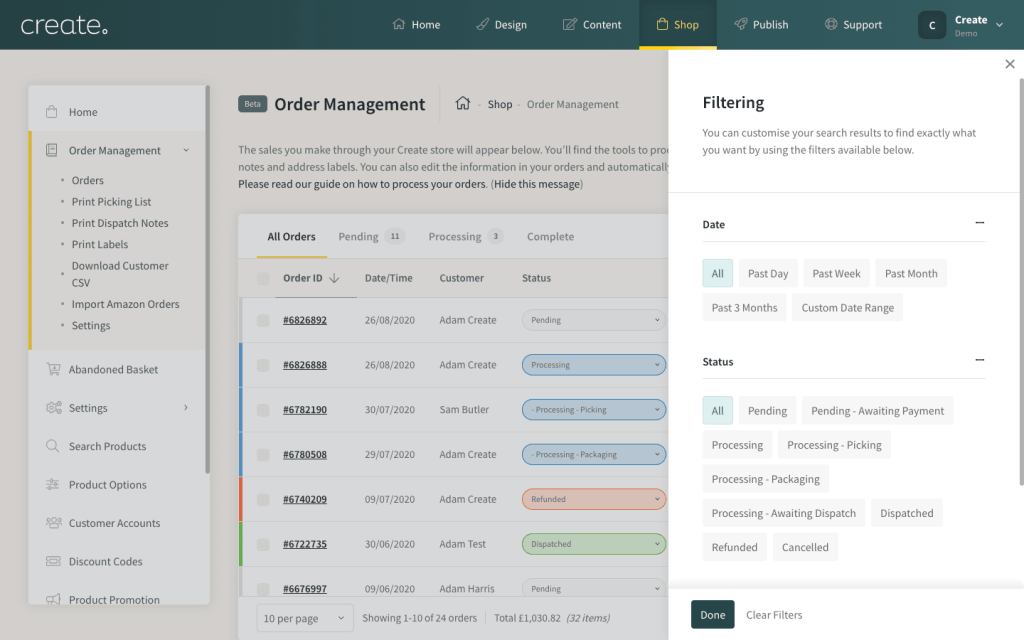
Task: Click the sort arrow next to Order ID
Action: coord(334,278)
